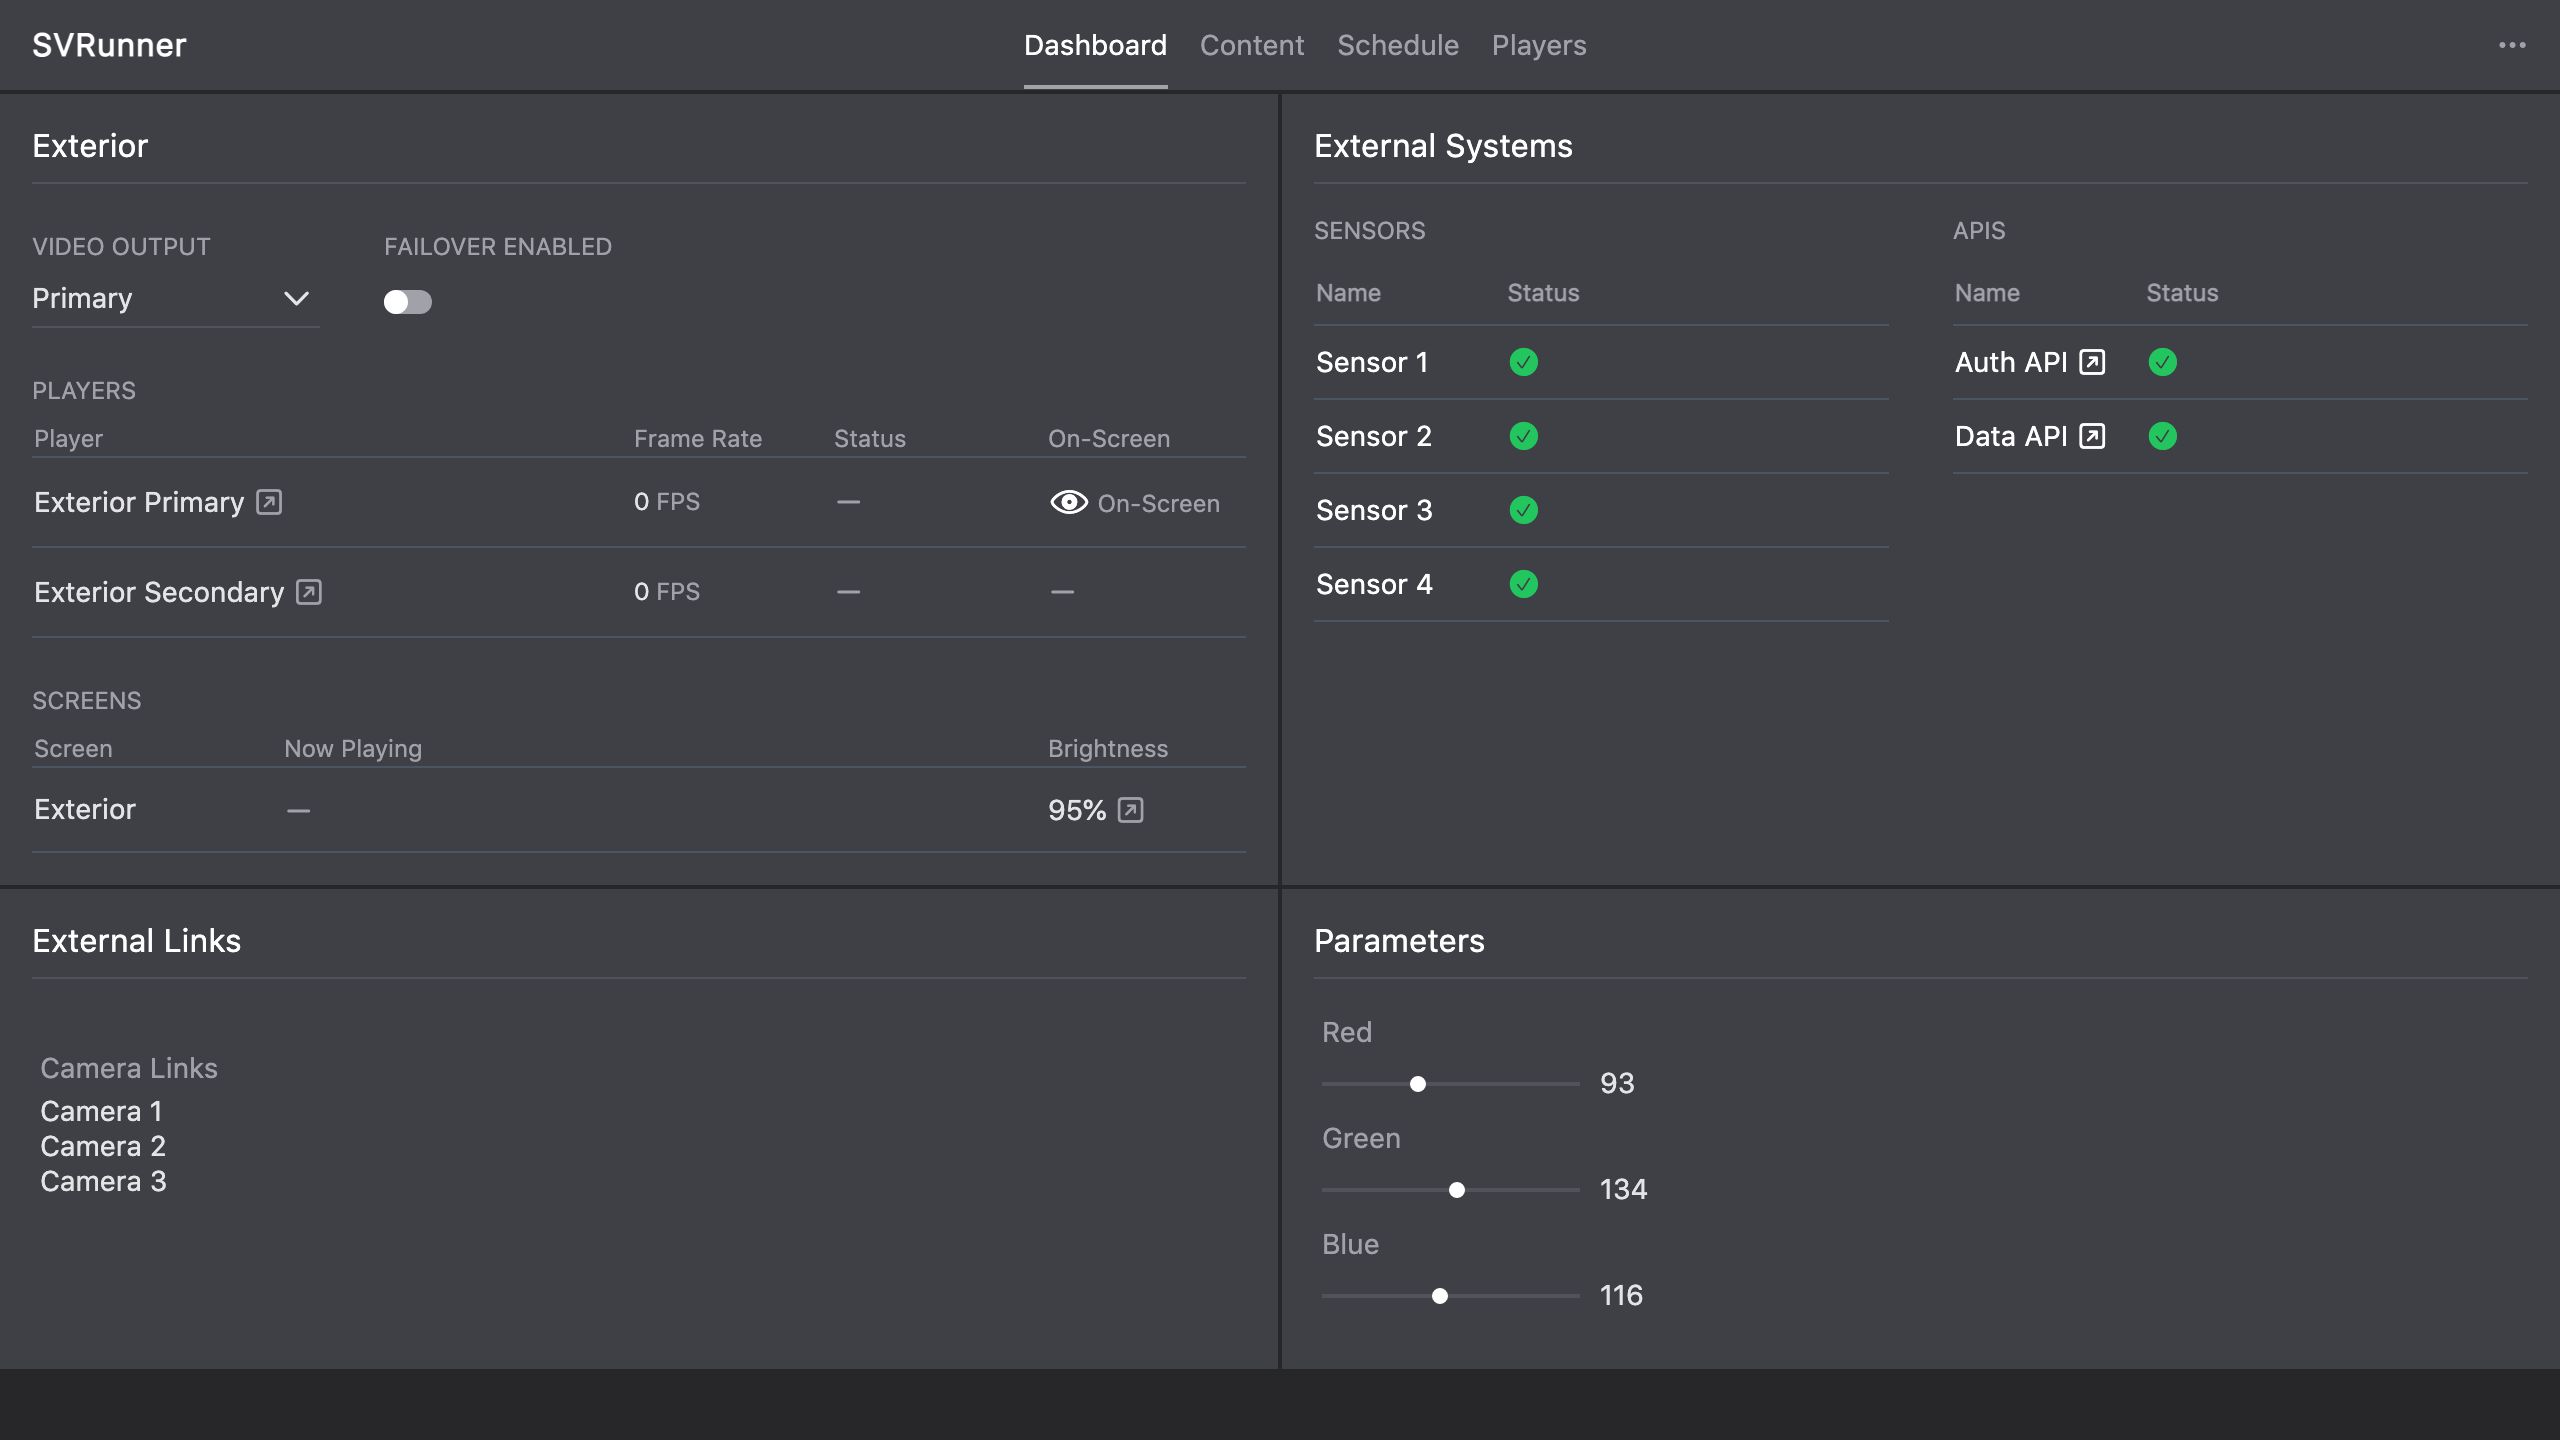The image size is (2560, 1440).
Task: Click the Blue parameter slider handle
Action: 1439,1296
